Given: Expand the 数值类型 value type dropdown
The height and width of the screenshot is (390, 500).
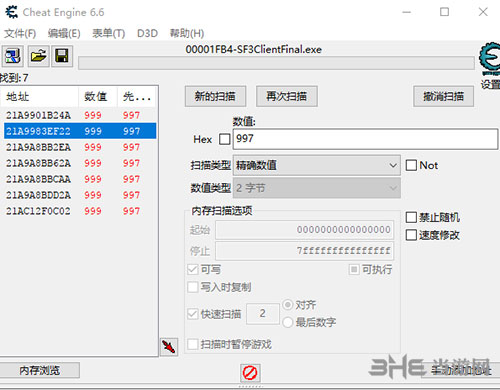Looking at the screenshot, I should pyautogui.click(x=317, y=188).
